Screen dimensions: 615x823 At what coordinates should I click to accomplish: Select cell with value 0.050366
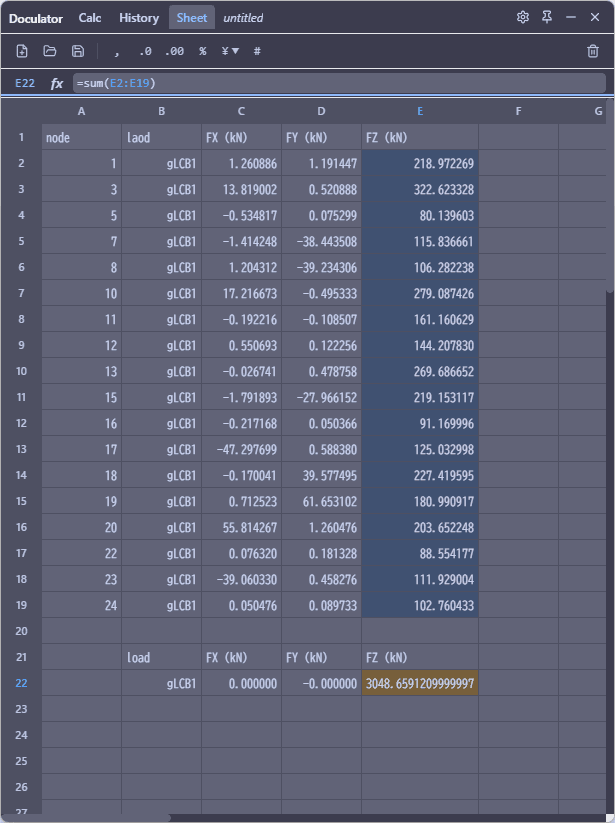coord(321,424)
